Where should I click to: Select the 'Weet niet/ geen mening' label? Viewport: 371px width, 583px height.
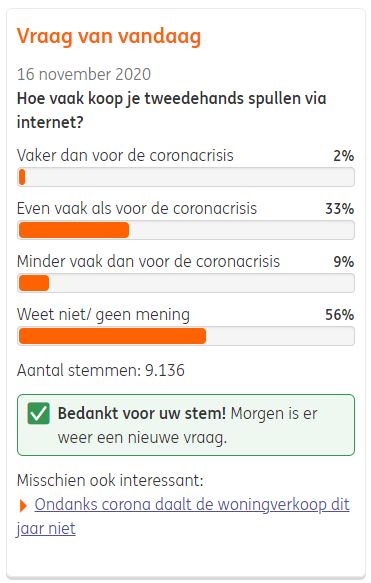click(103, 315)
